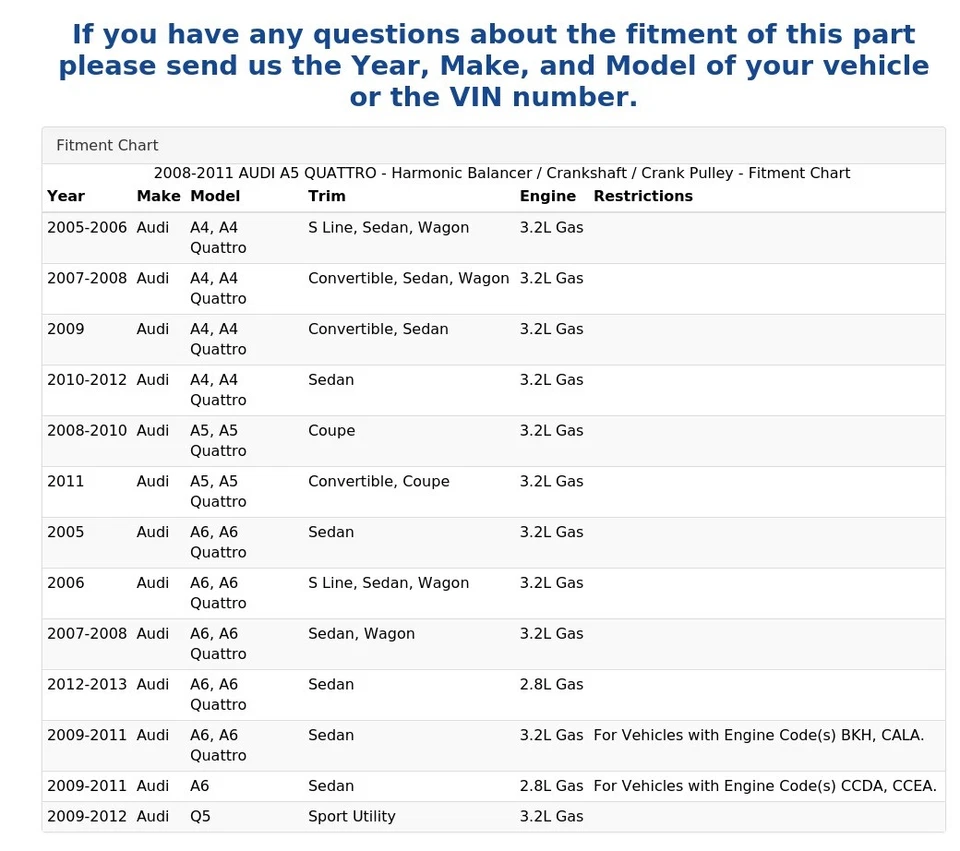Select the 2010-2012 year cell
The image size is (960, 851).
87,380
